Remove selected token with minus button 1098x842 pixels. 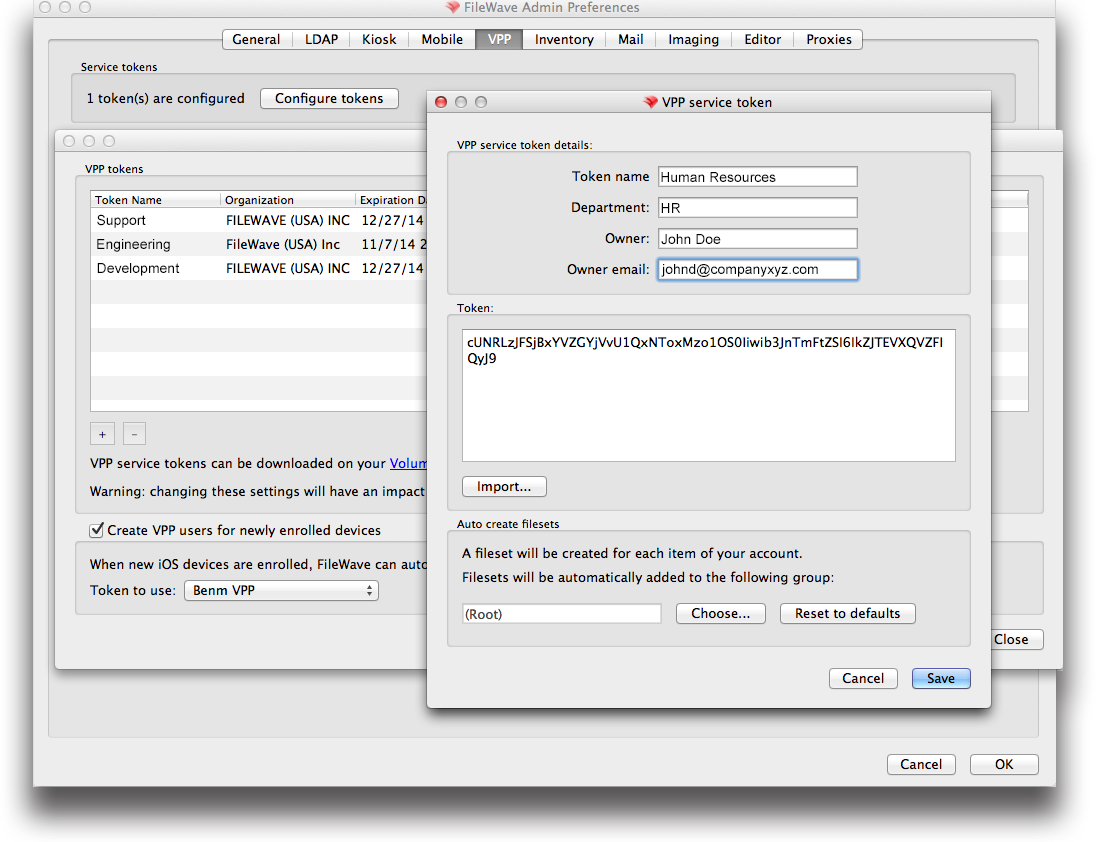pos(134,434)
